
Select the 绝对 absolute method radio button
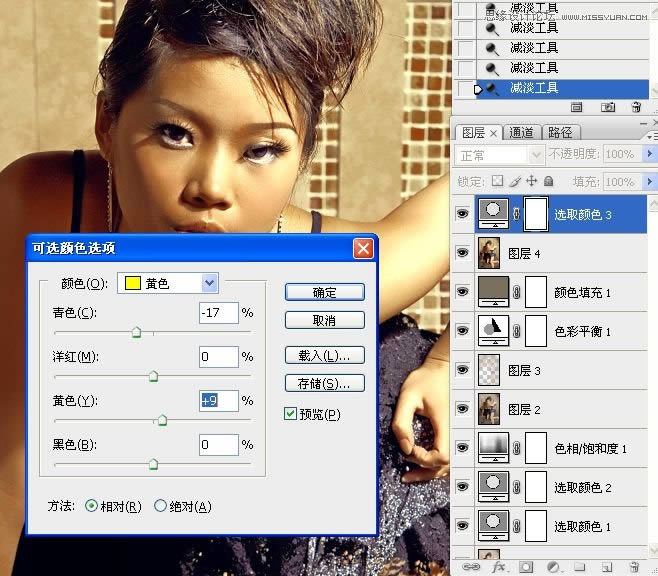click(x=160, y=506)
